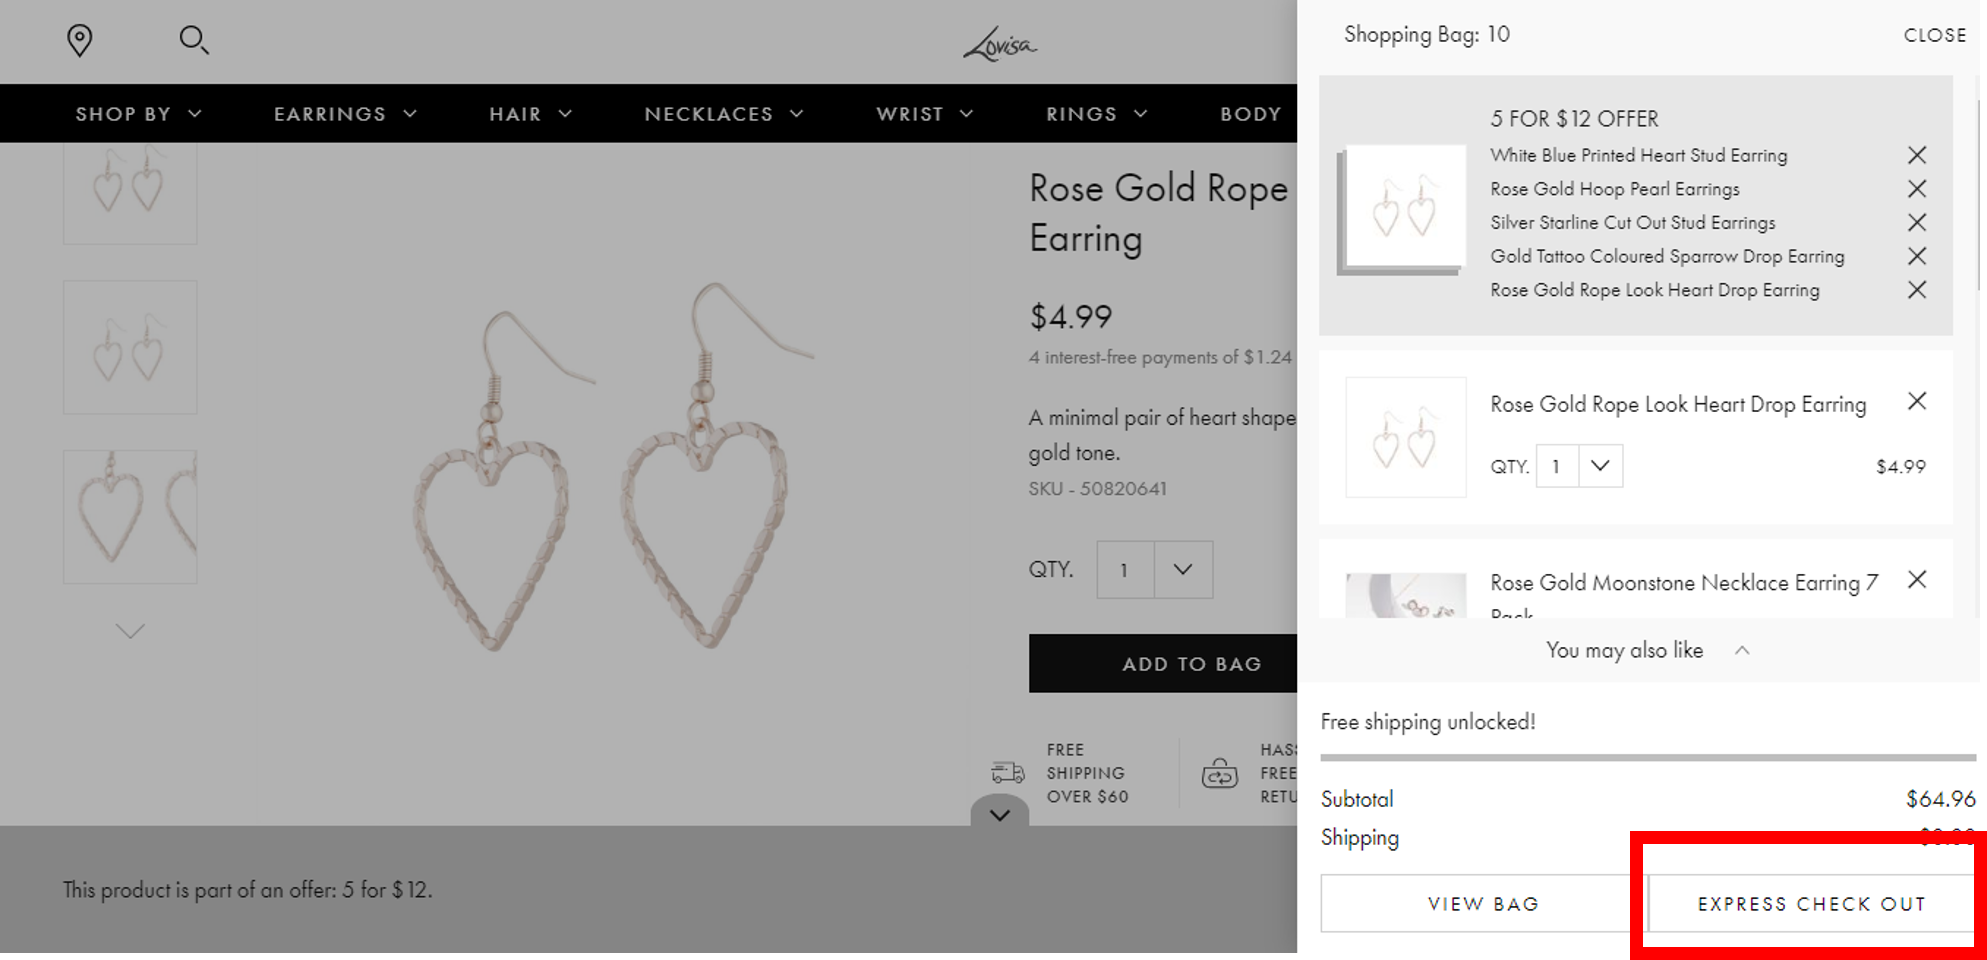This screenshot has height=960, width=1987.
Task: Remove Rose Gold Hoop Pearl Earrings
Action: pyautogui.click(x=1916, y=189)
